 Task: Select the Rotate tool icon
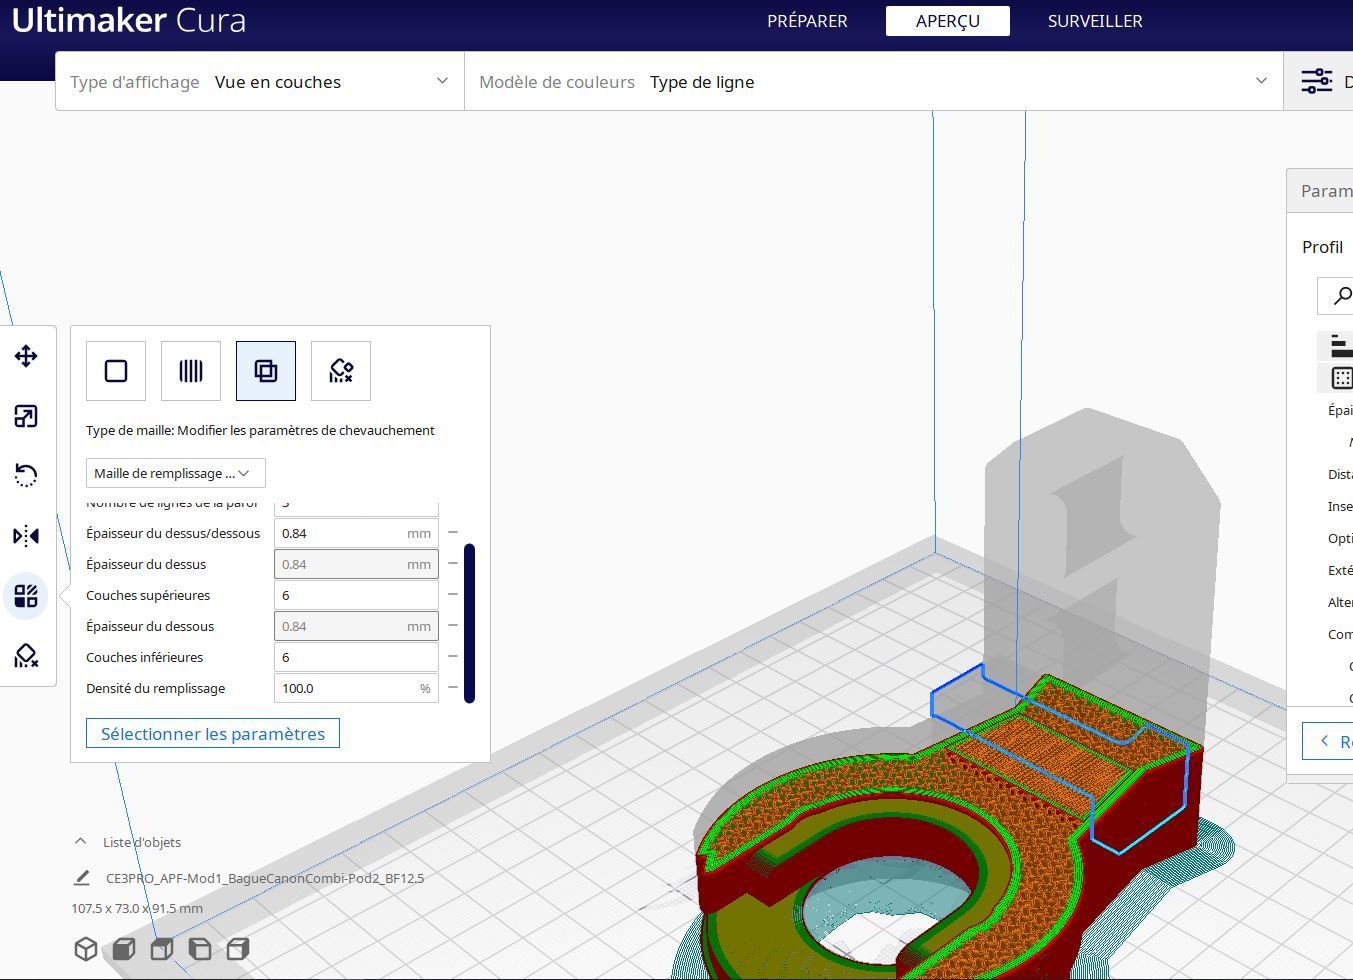[x=26, y=476]
